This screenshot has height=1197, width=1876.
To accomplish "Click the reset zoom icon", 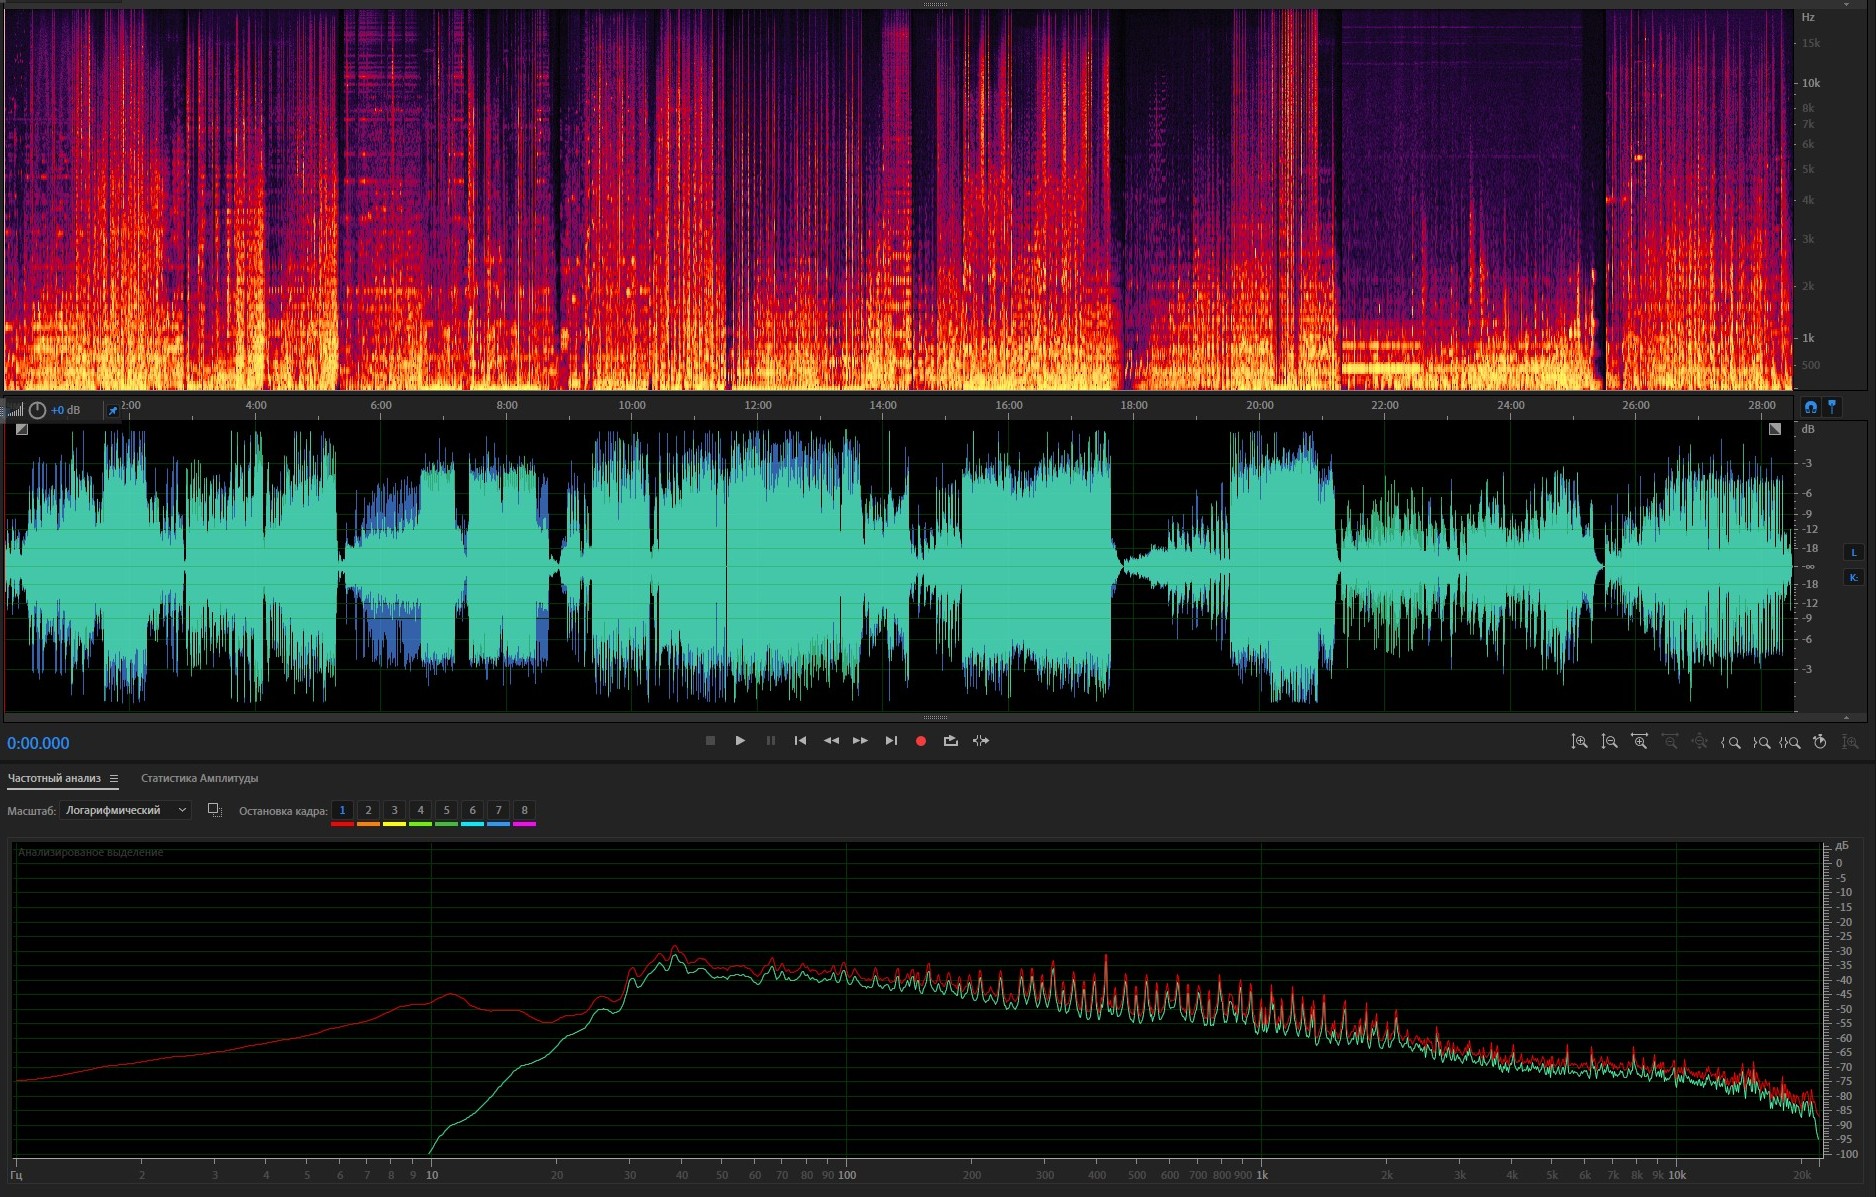I will tap(1820, 742).
